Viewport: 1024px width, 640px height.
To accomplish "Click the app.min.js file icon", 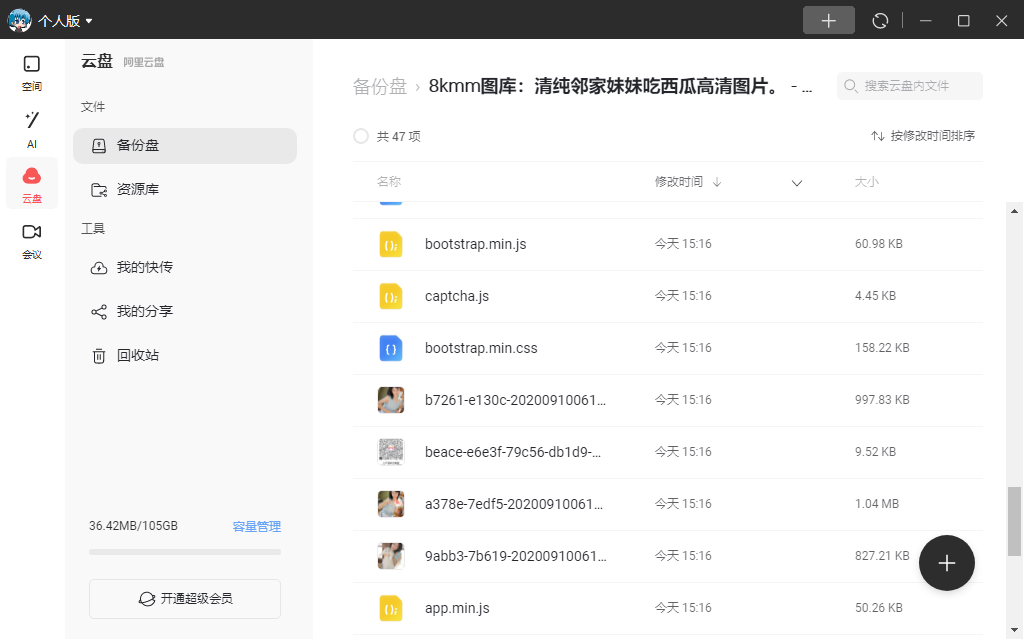I will pyautogui.click(x=391, y=609).
